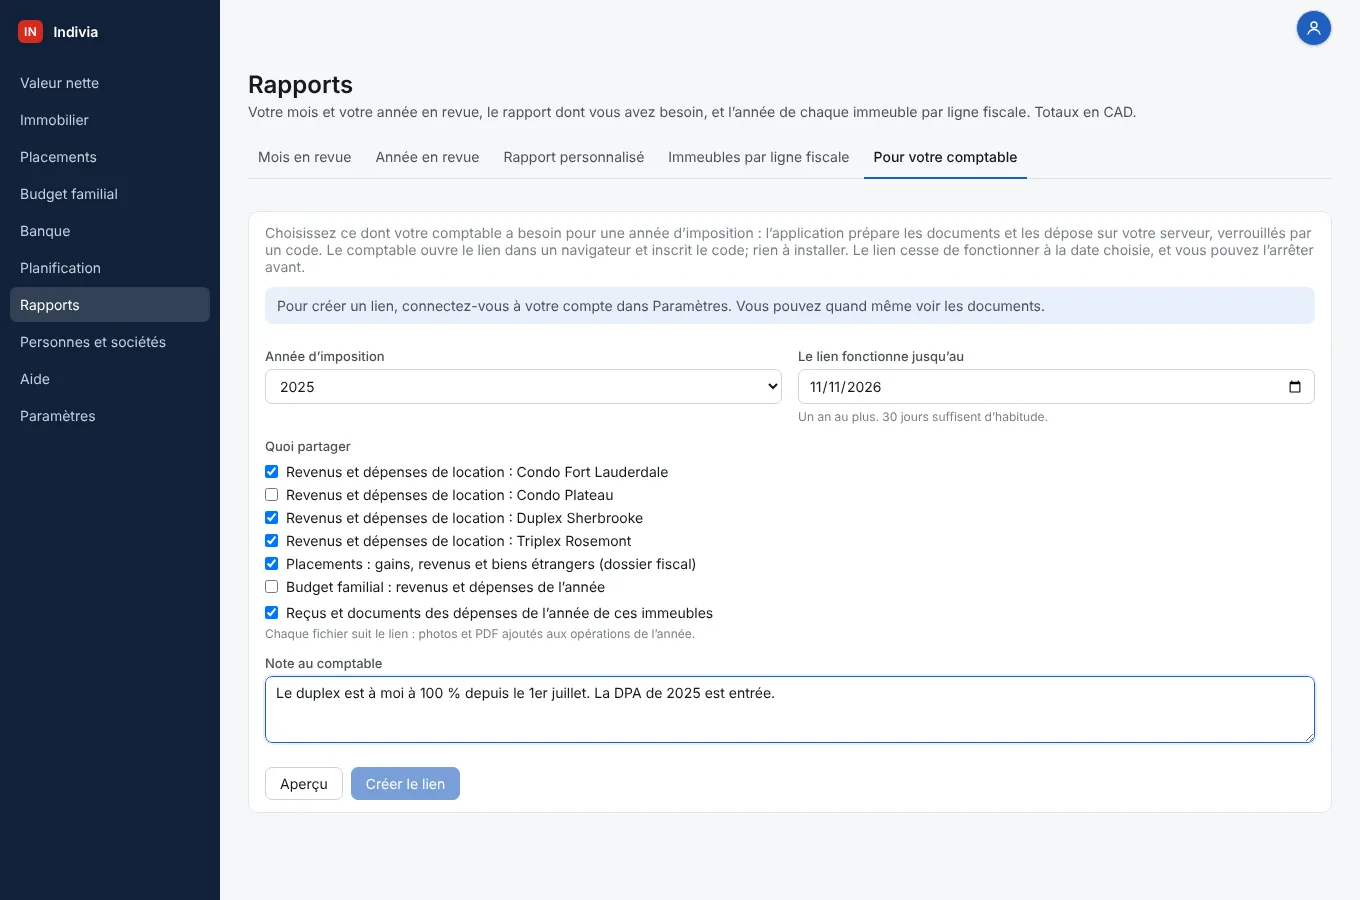
Task: Open the Immeubles par ligne fiscale tab
Action: tap(759, 157)
